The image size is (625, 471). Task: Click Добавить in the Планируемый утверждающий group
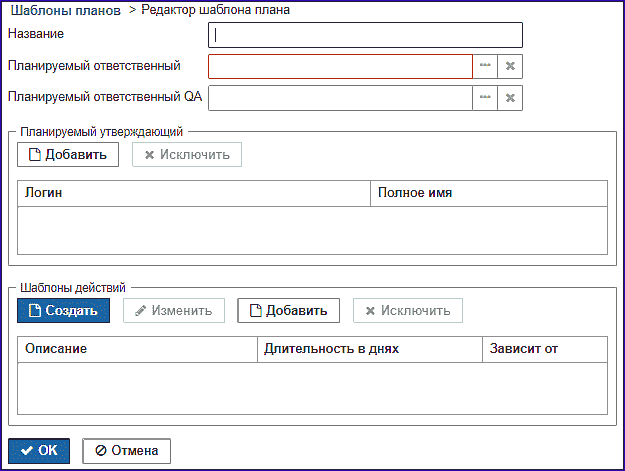pyautogui.click(x=68, y=155)
